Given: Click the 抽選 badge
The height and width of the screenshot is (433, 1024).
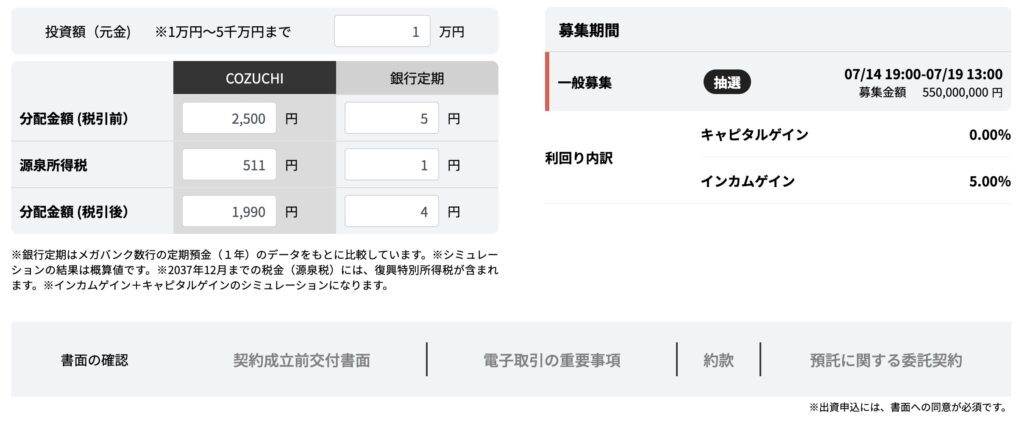Looking at the screenshot, I should click(727, 82).
